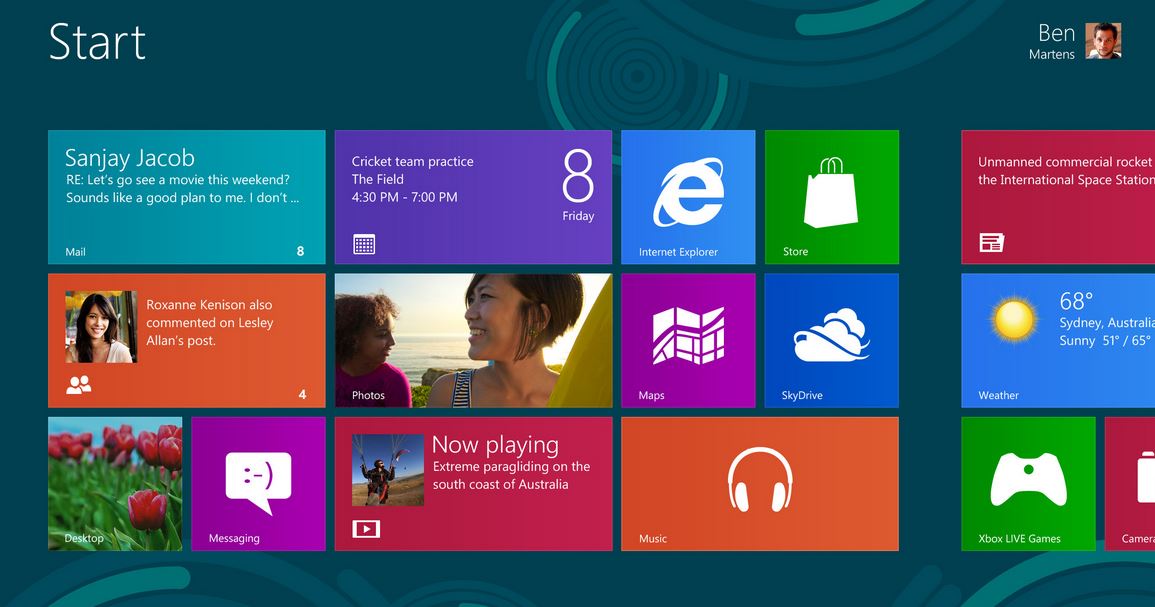Click the "Cricket team practice" event title
The height and width of the screenshot is (607, 1155).
(x=412, y=161)
